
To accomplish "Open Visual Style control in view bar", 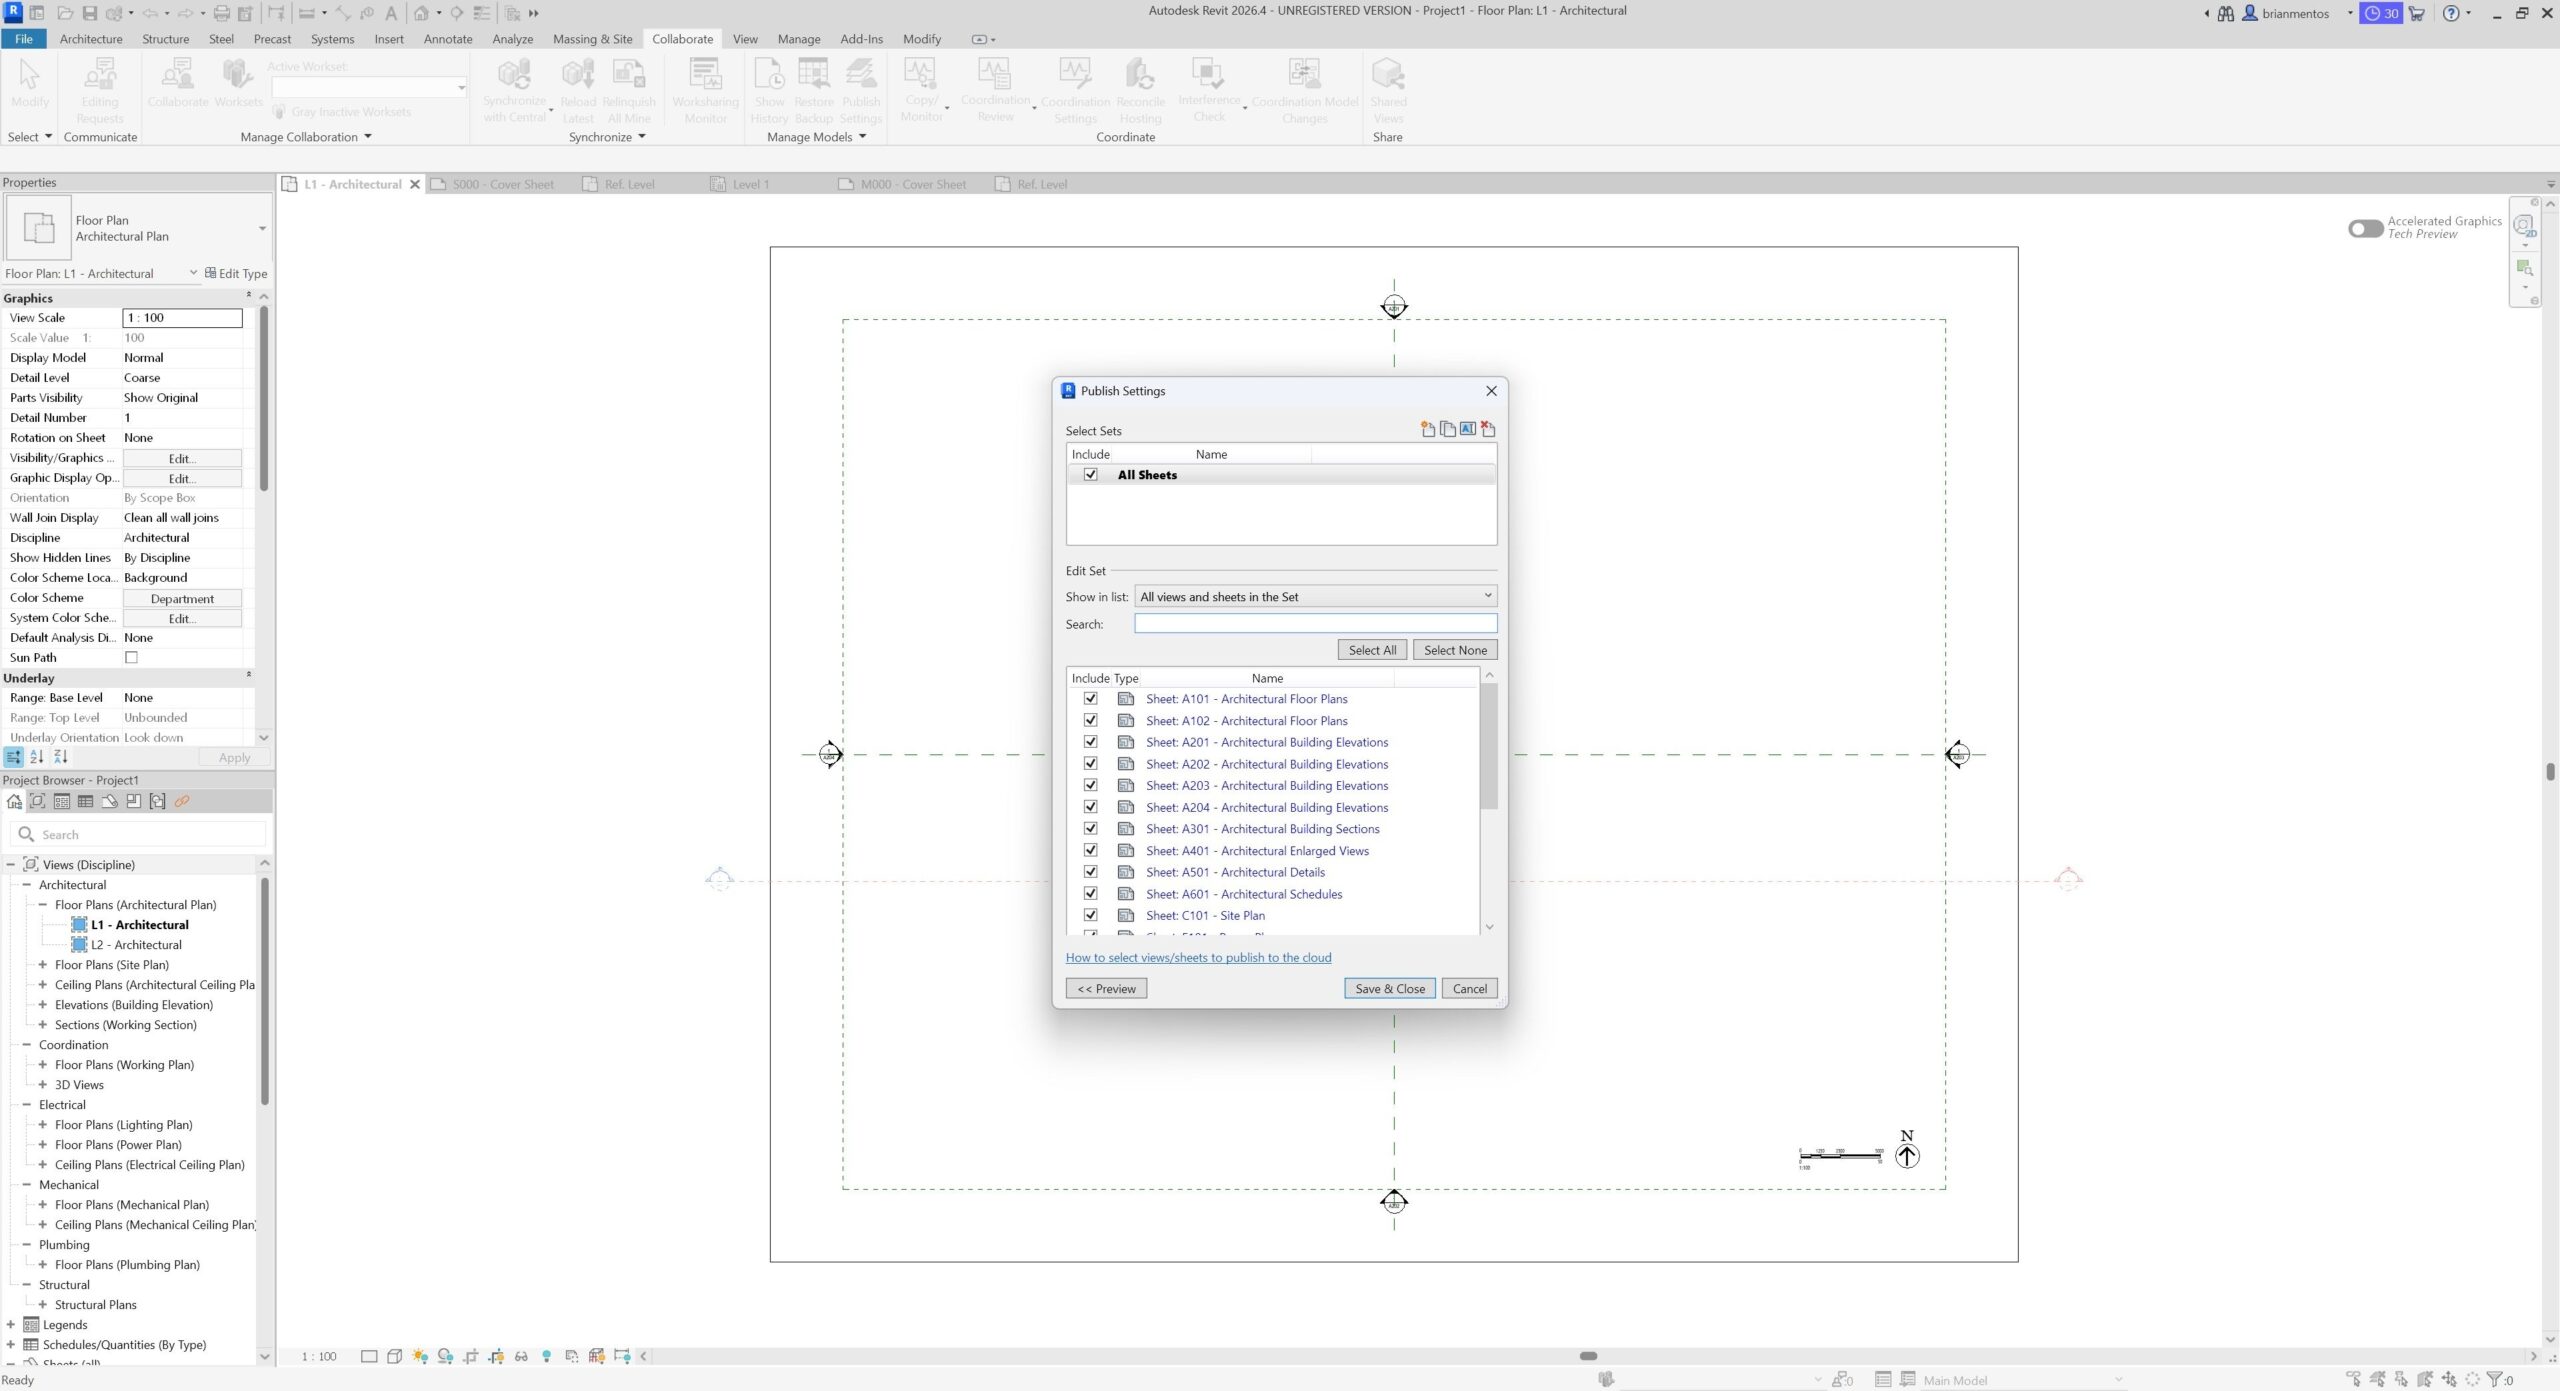I will (x=395, y=1357).
